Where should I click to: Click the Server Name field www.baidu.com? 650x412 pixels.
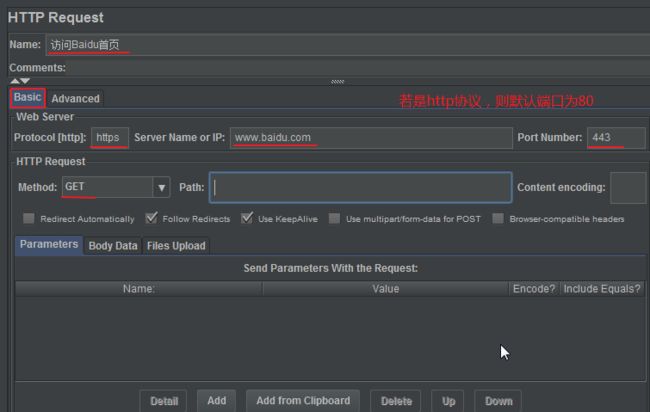pyautogui.click(x=371, y=138)
